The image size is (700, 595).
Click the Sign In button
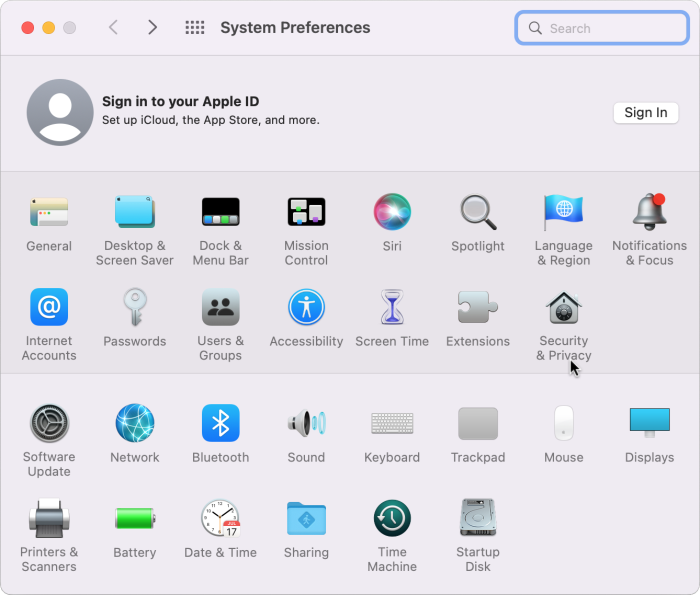(646, 113)
